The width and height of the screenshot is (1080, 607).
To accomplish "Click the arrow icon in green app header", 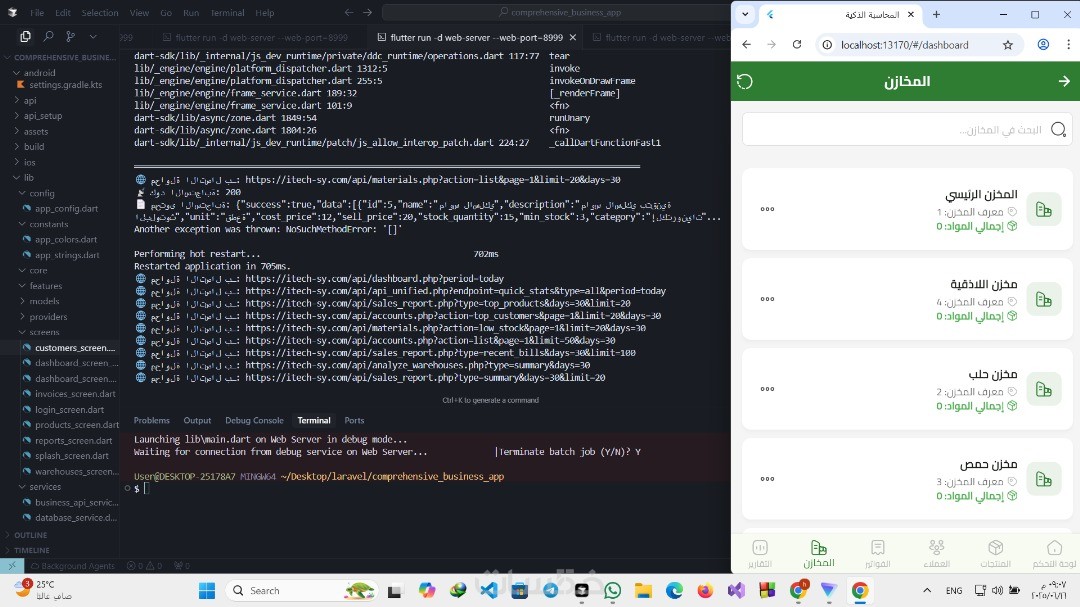I will (x=1064, y=81).
